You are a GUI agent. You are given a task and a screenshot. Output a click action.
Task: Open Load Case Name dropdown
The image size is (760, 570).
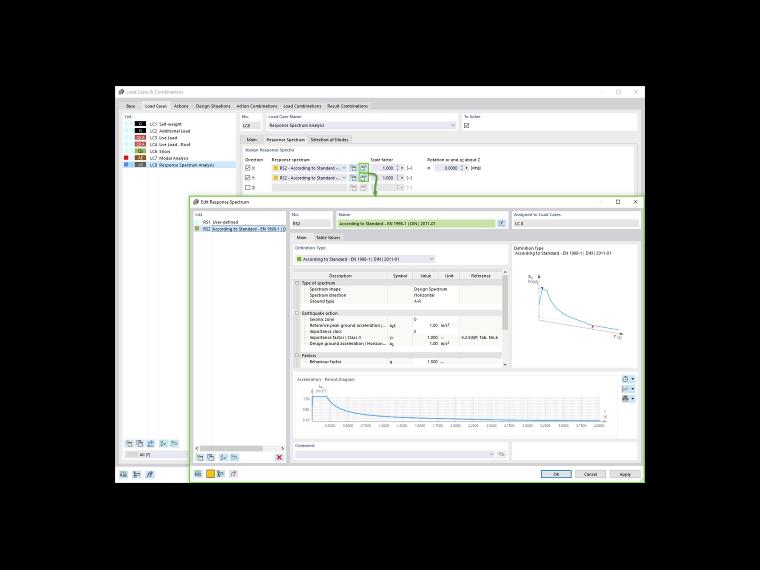pyautogui.click(x=453, y=126)
